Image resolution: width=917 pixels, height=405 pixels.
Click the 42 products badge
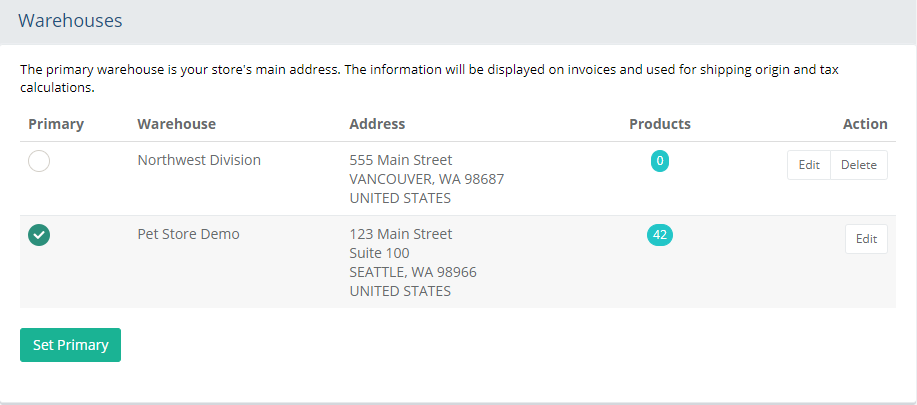[660, 235]
